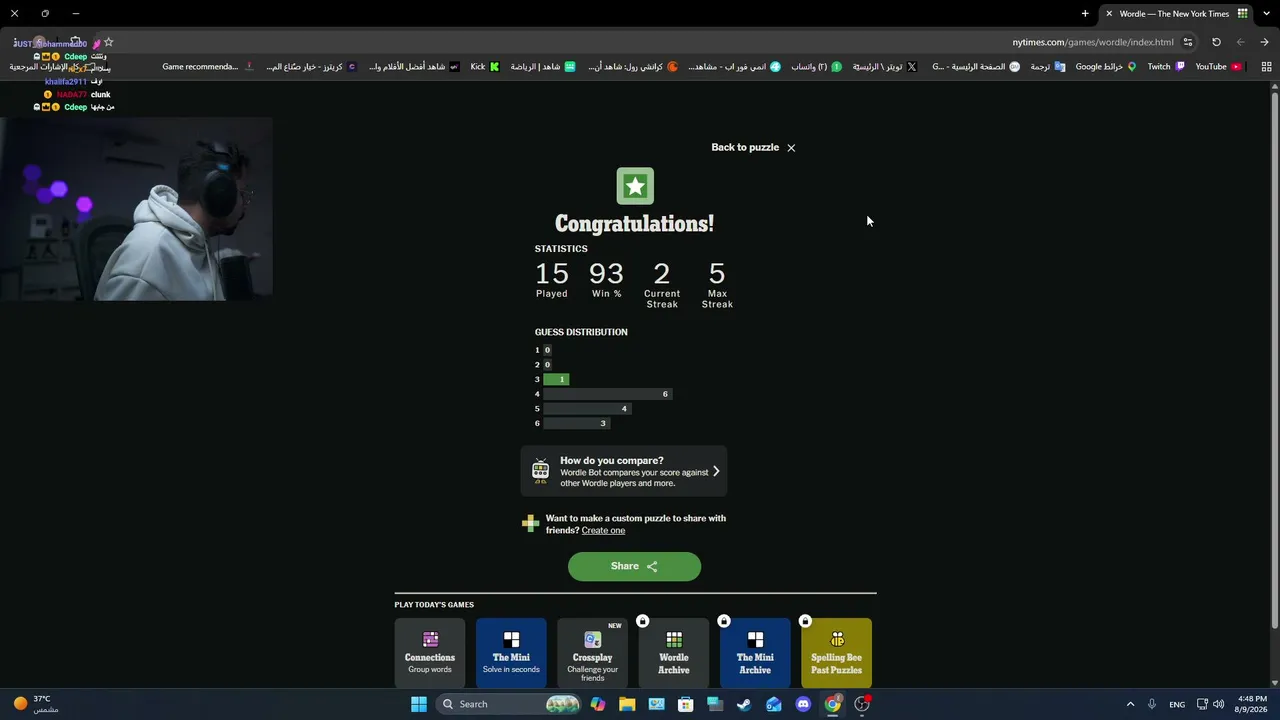Click the nytimes.com address bar
This screenshot has width=1280, height=720.
coord(1093,42)
